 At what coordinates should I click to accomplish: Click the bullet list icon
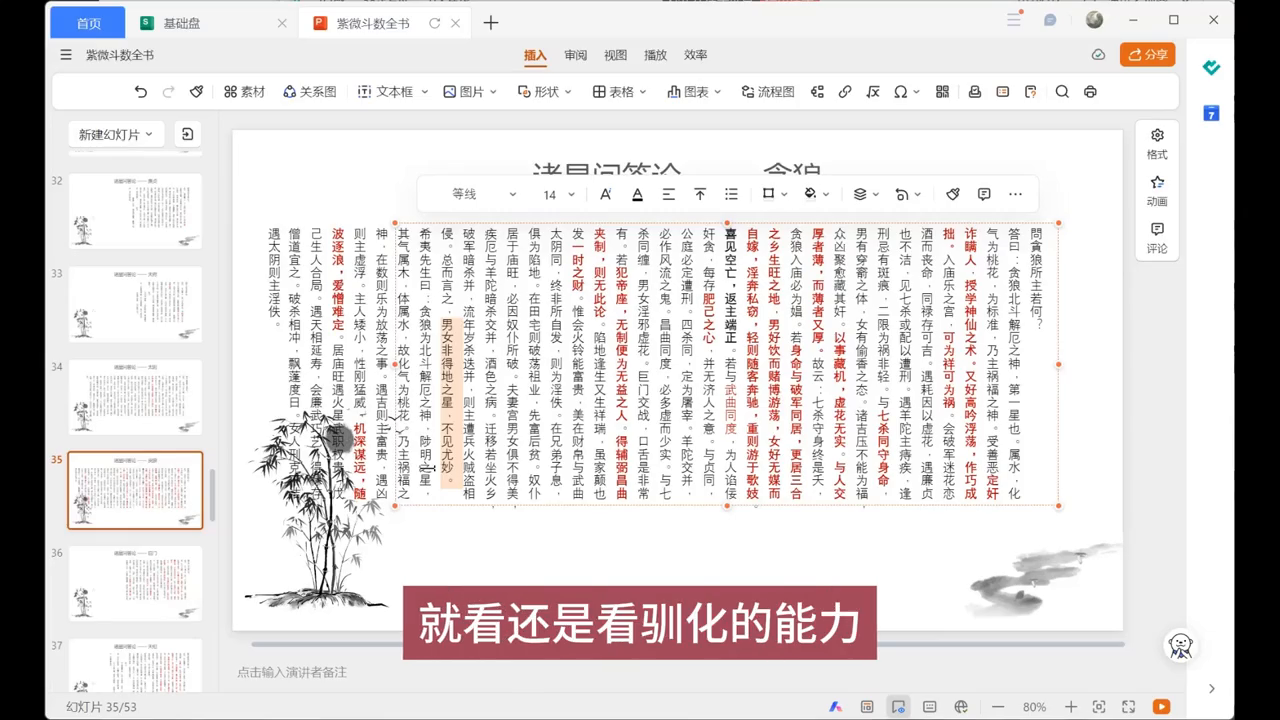(731, 194)
